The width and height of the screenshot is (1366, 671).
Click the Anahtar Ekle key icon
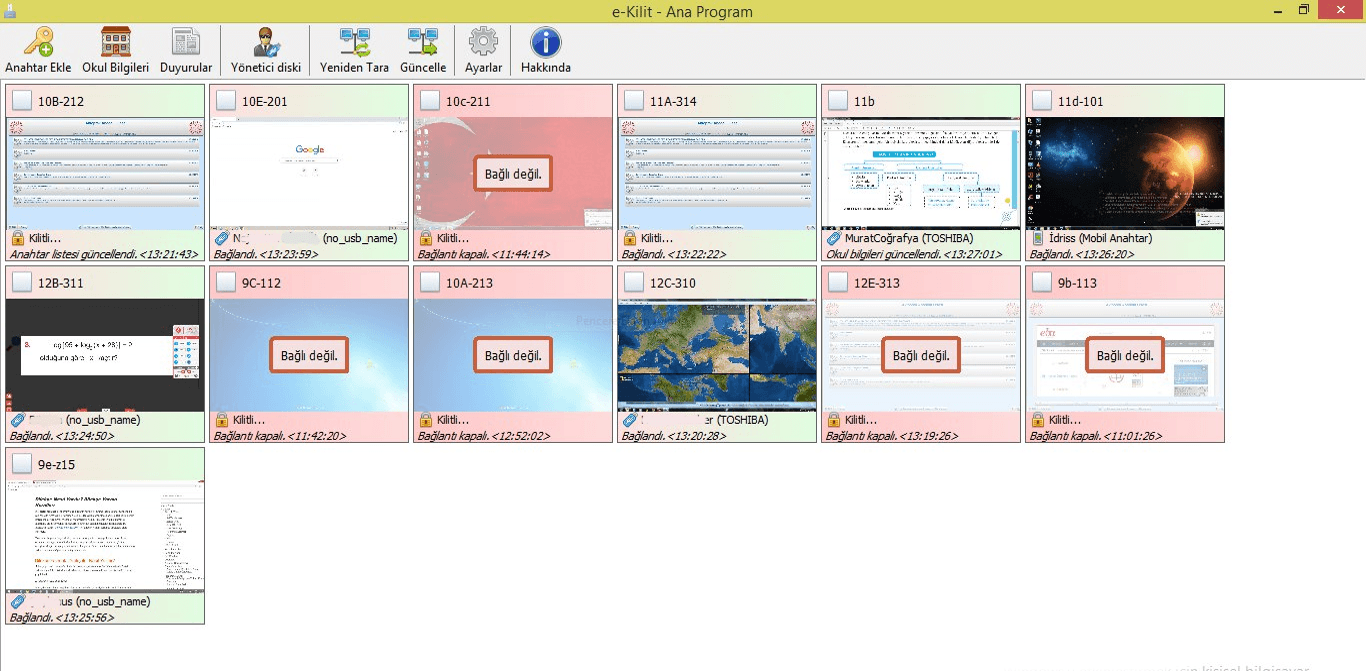click(38, 43)
